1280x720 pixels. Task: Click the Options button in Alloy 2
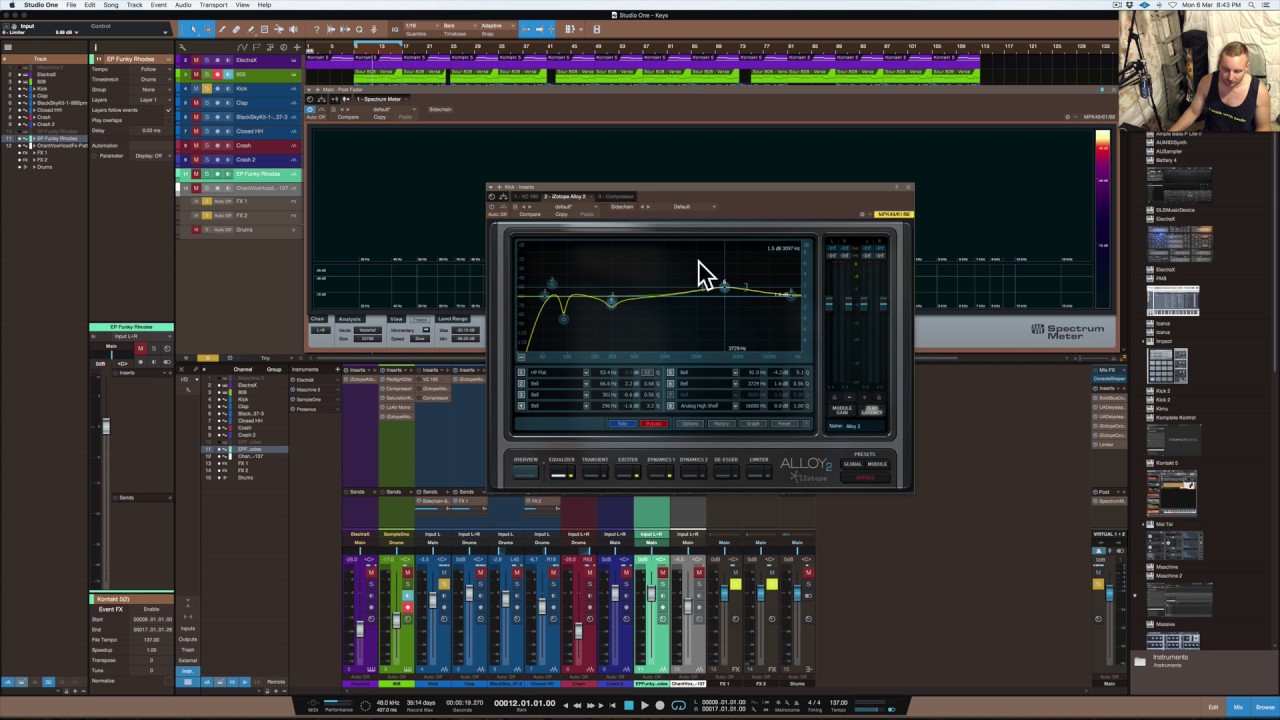690,424
